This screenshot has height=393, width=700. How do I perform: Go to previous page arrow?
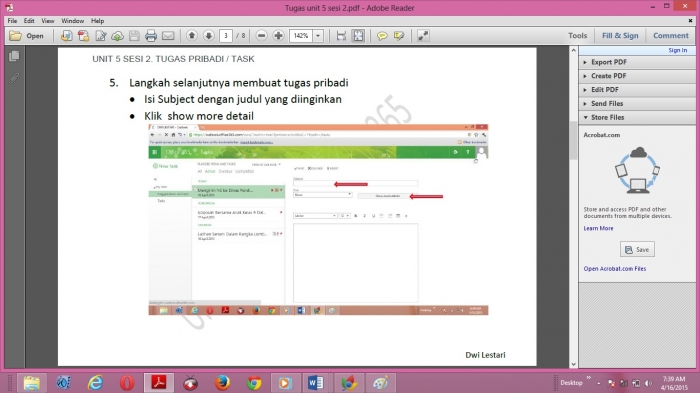pyautogui.click(x=192, y=36)
